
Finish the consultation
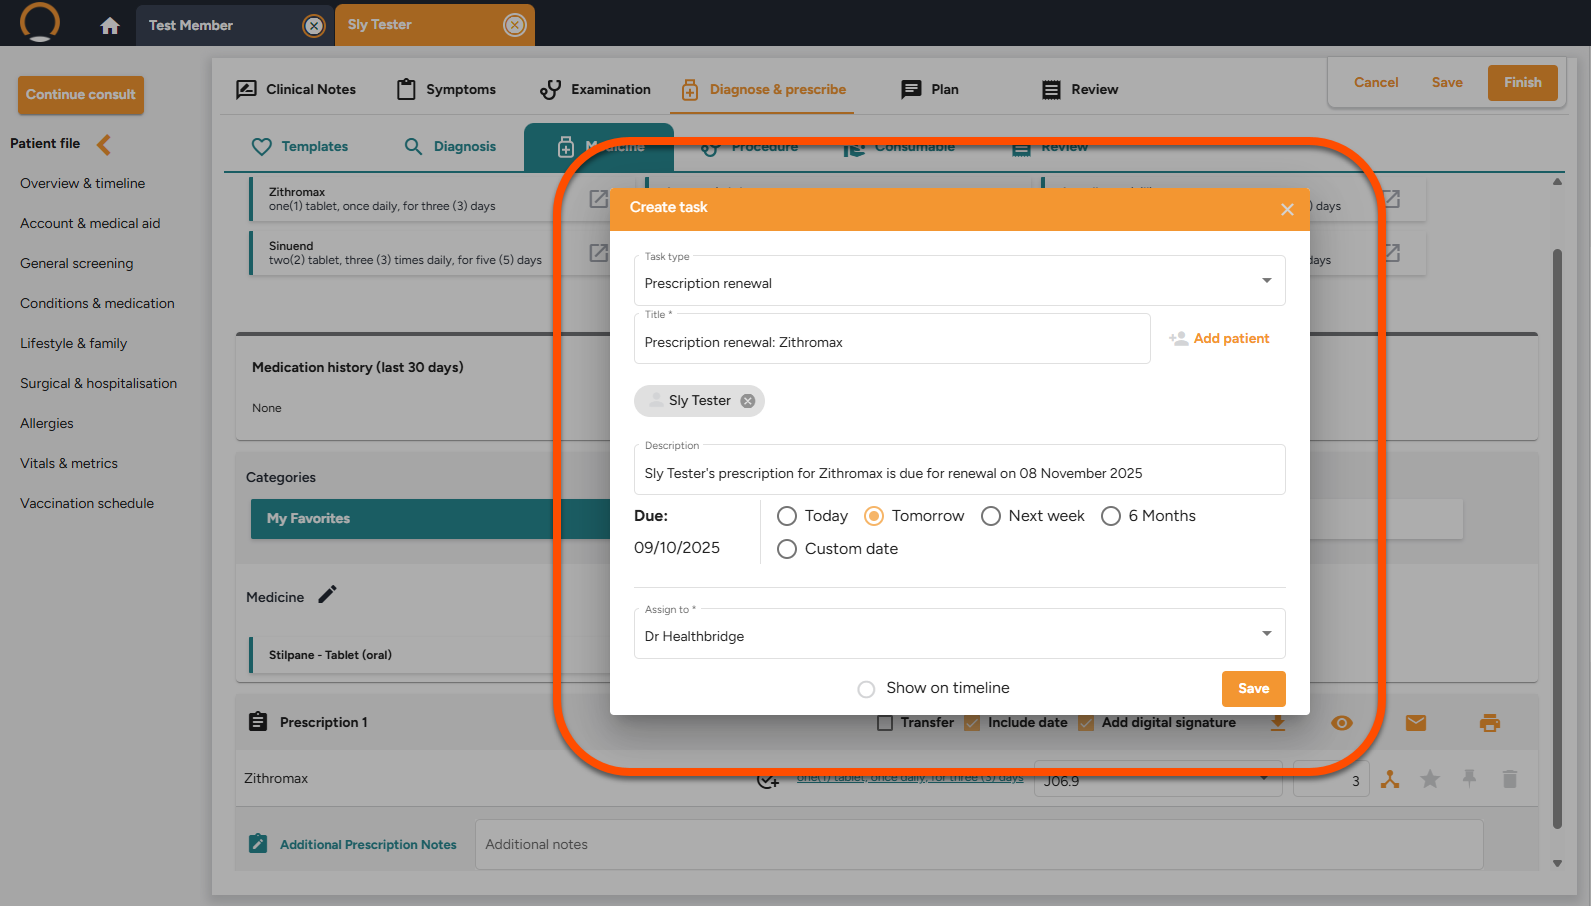pyautogui.click(x=1523, y=82)
